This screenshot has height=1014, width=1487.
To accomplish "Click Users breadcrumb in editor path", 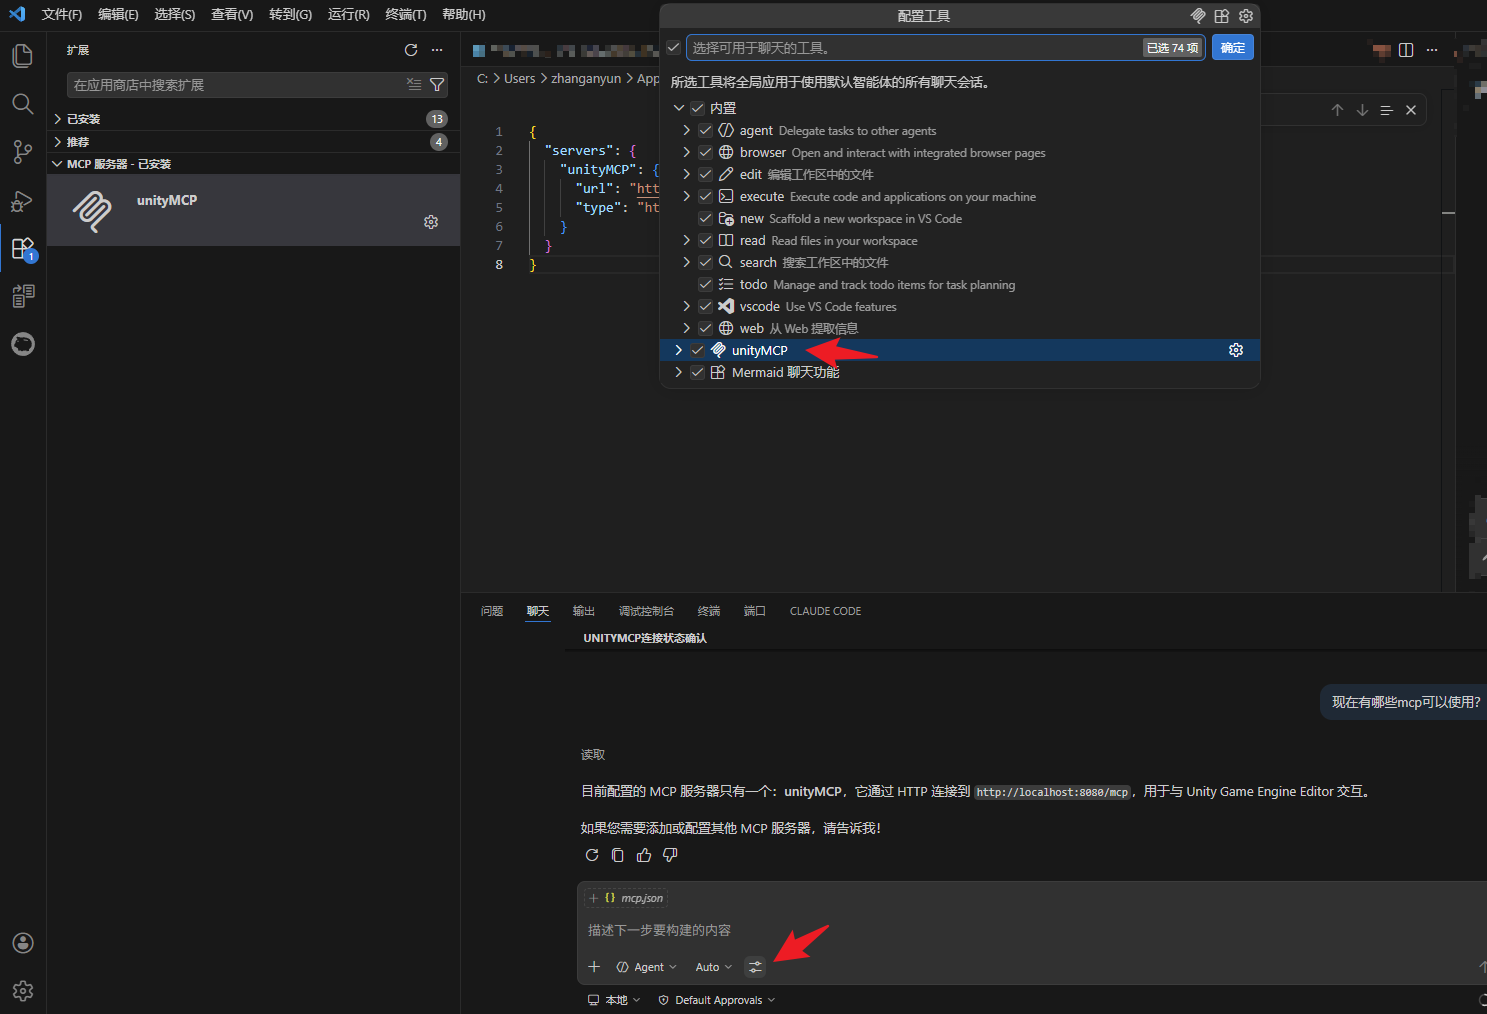I will (x=520, y=78).
